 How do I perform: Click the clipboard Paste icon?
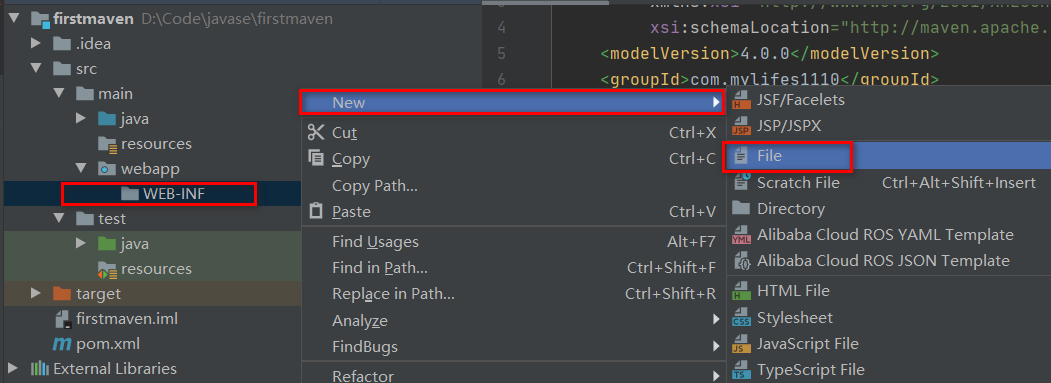pos(316,211)
